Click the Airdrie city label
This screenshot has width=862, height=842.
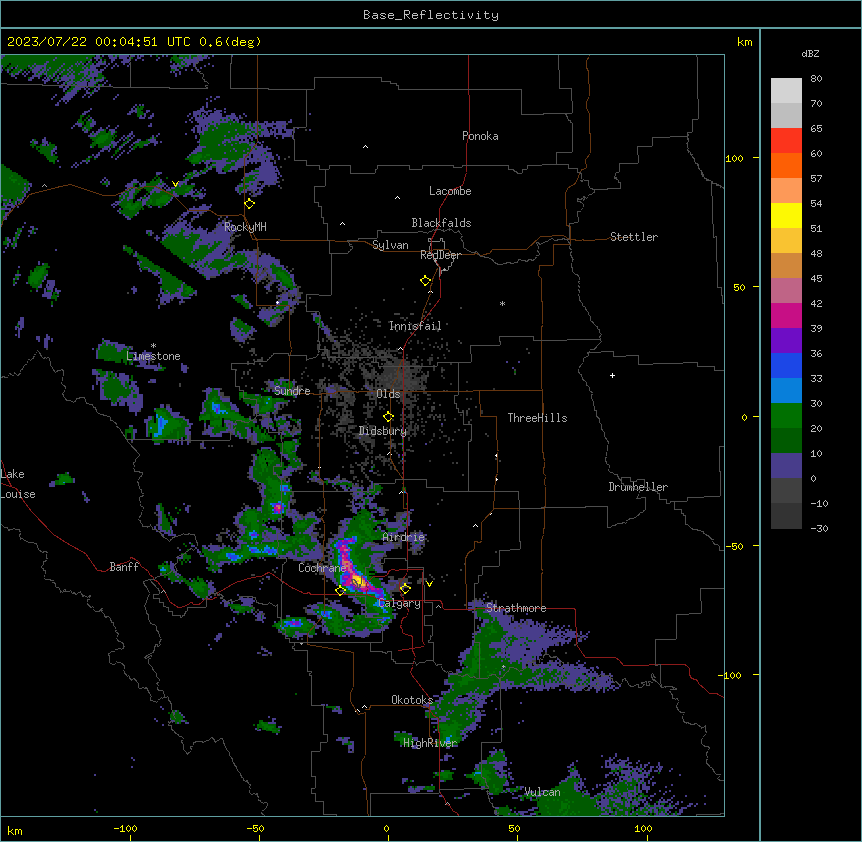[x=404, y=537]
